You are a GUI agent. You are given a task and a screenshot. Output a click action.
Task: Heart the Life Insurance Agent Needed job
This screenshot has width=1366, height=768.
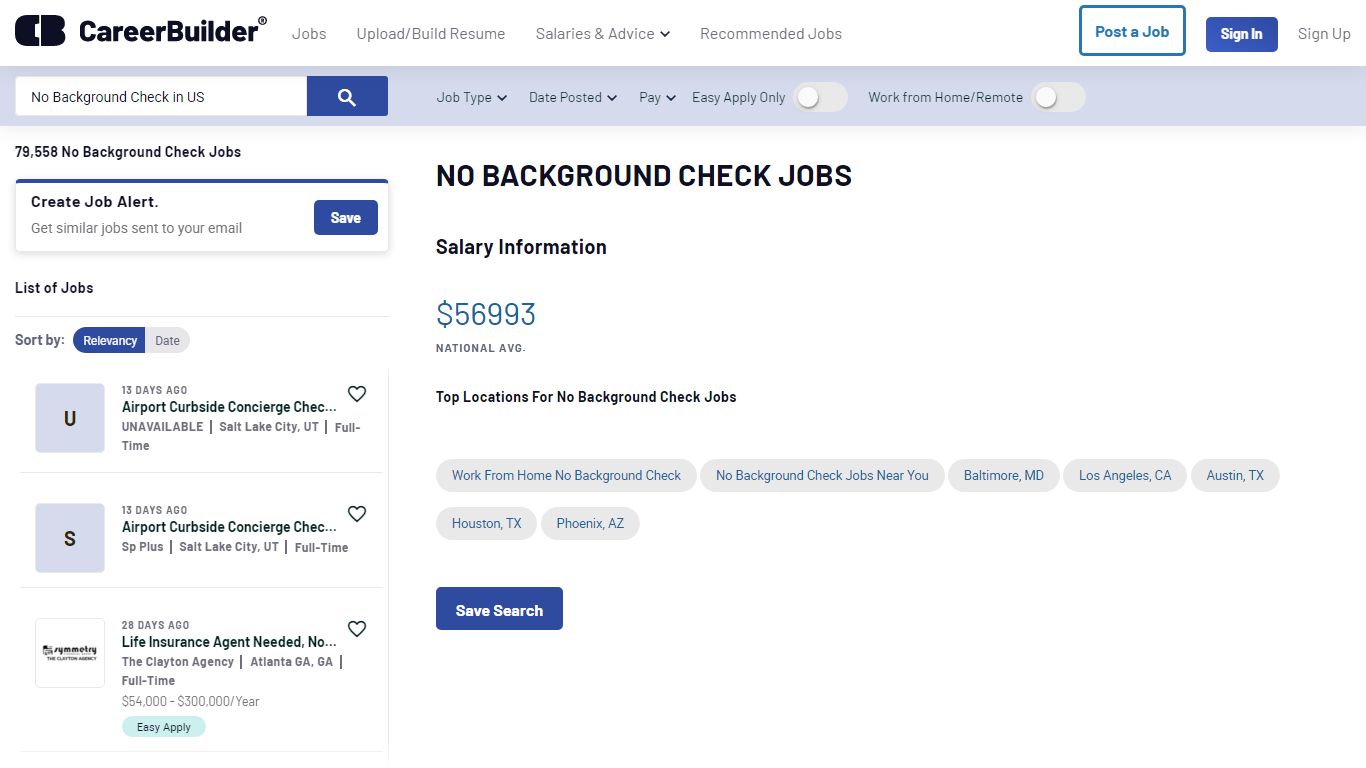click(357, 629)
